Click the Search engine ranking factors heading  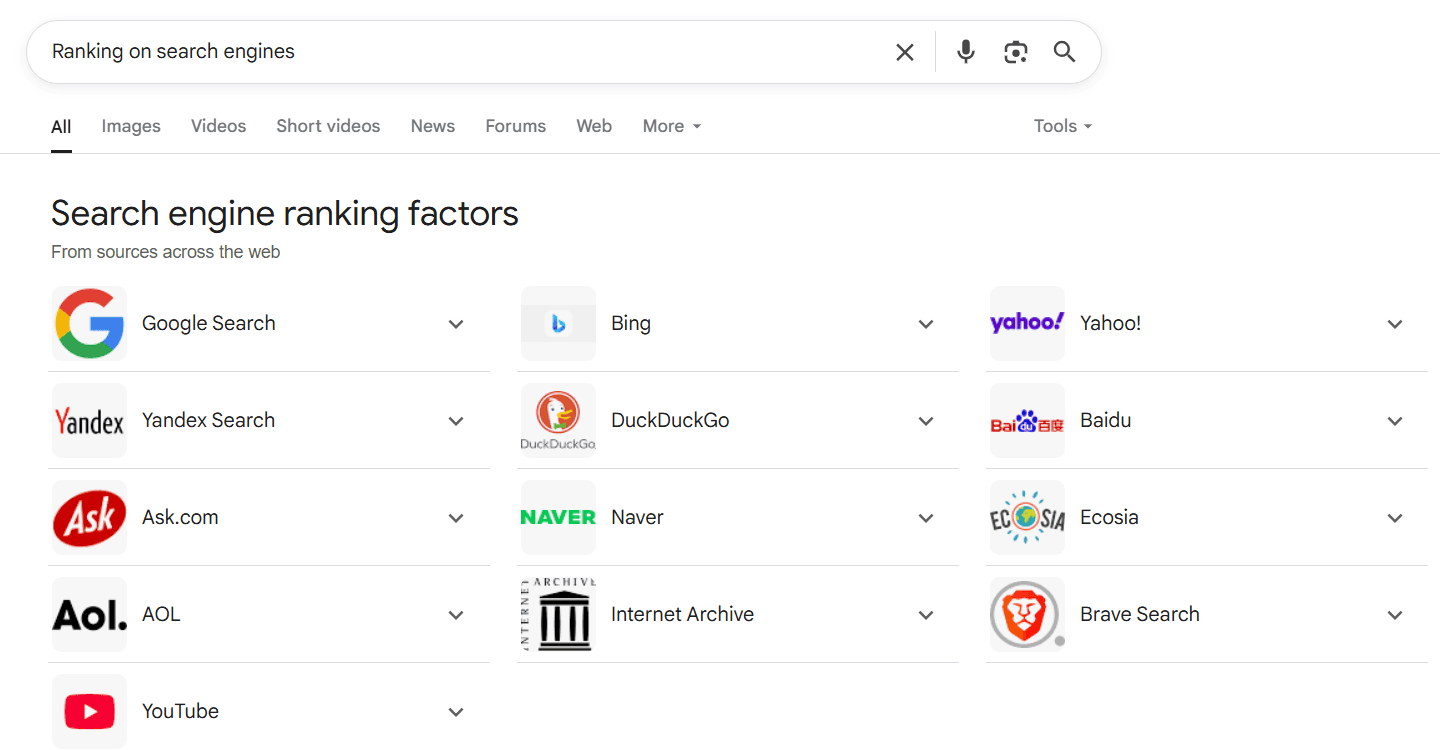click(285, 214)
